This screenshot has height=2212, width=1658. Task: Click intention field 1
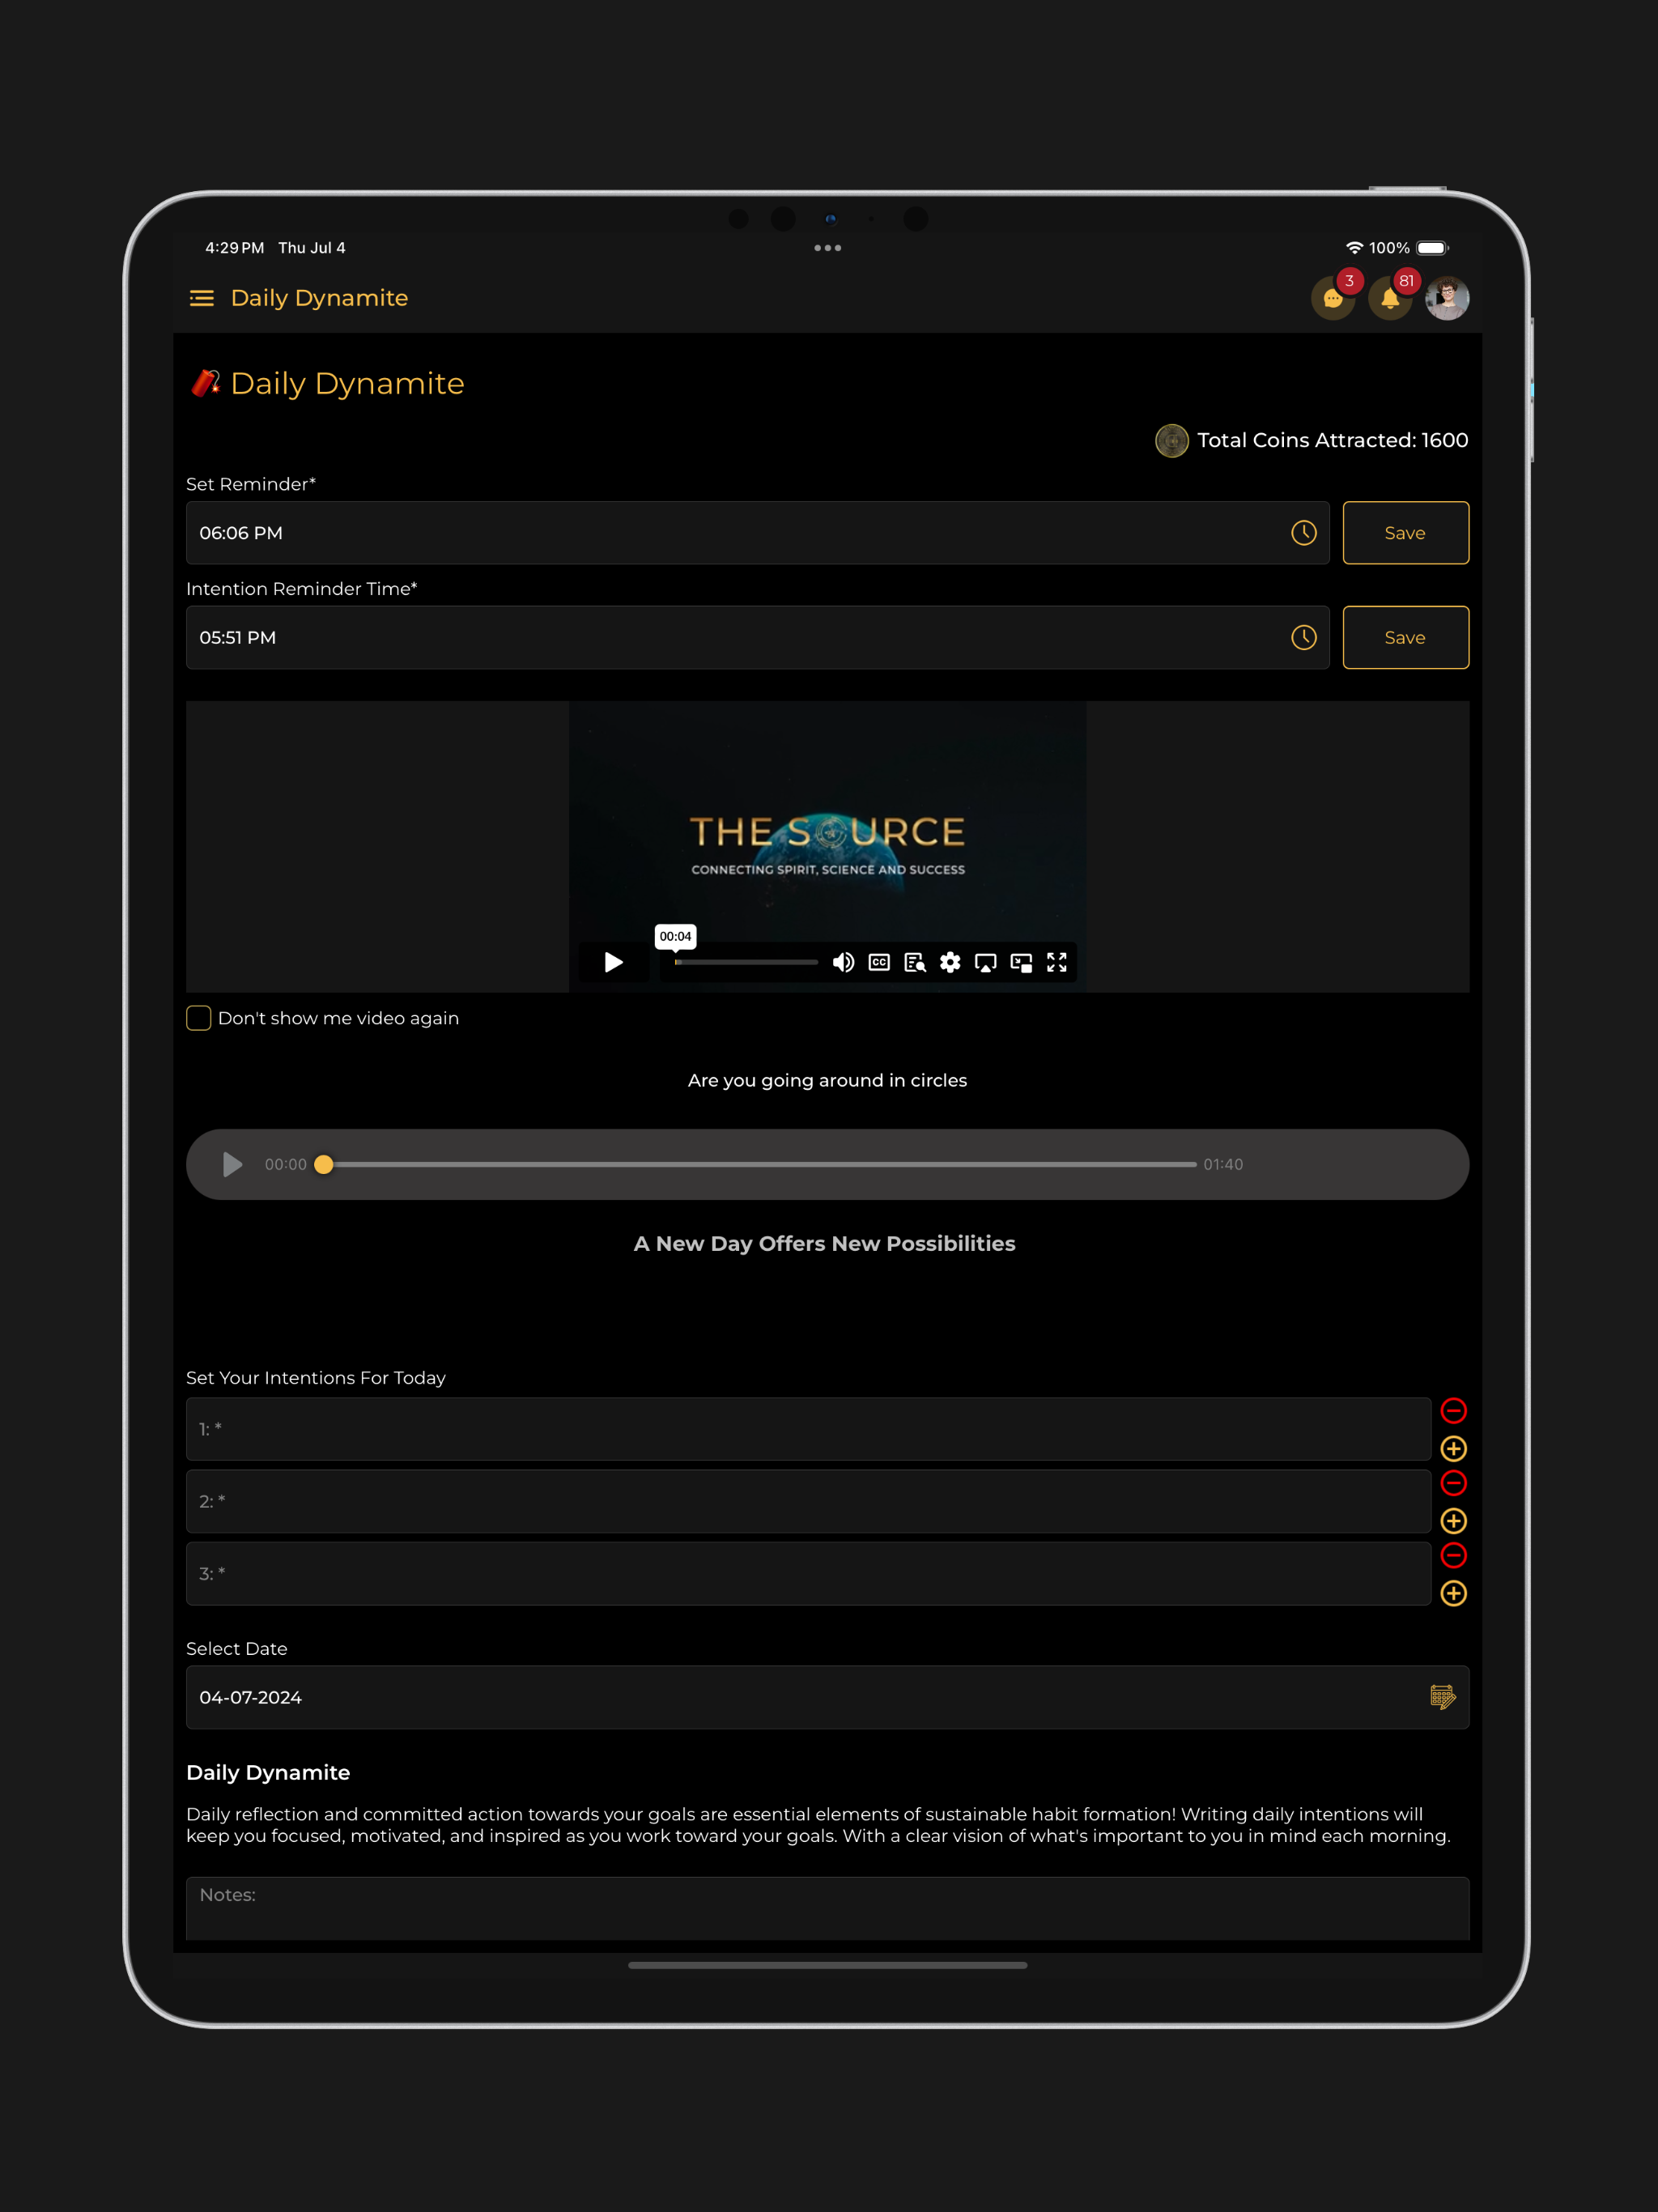[808, 1429]
